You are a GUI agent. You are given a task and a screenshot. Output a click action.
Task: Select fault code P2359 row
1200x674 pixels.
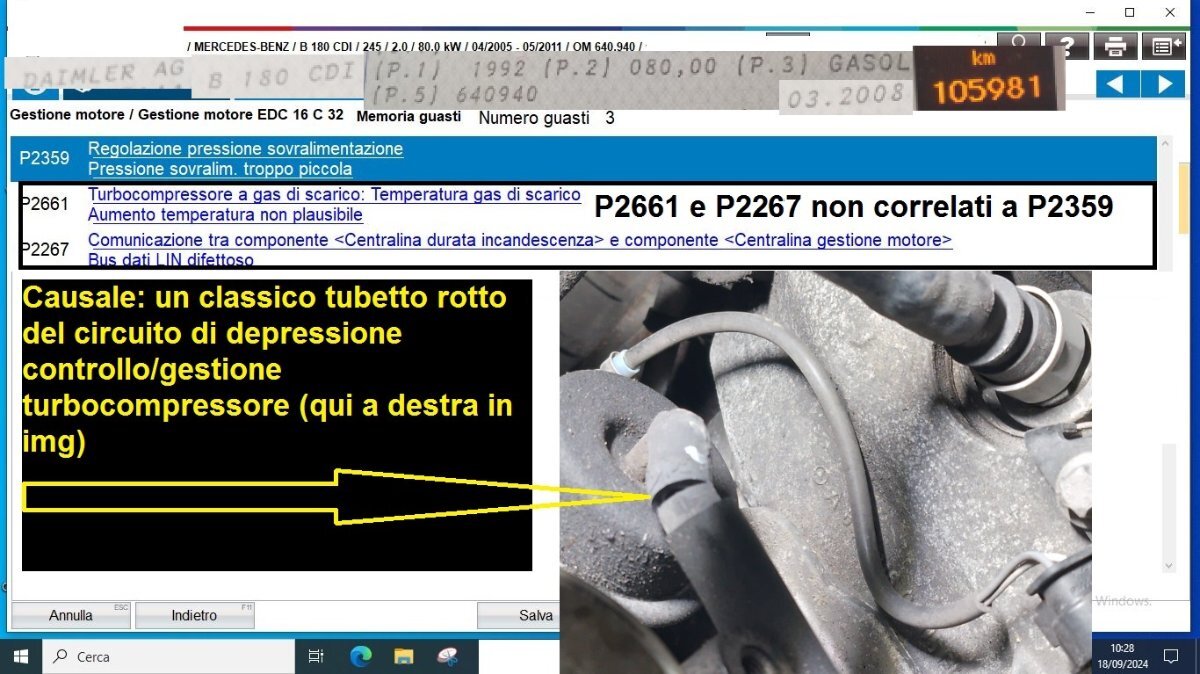click(x=583, y=158)
